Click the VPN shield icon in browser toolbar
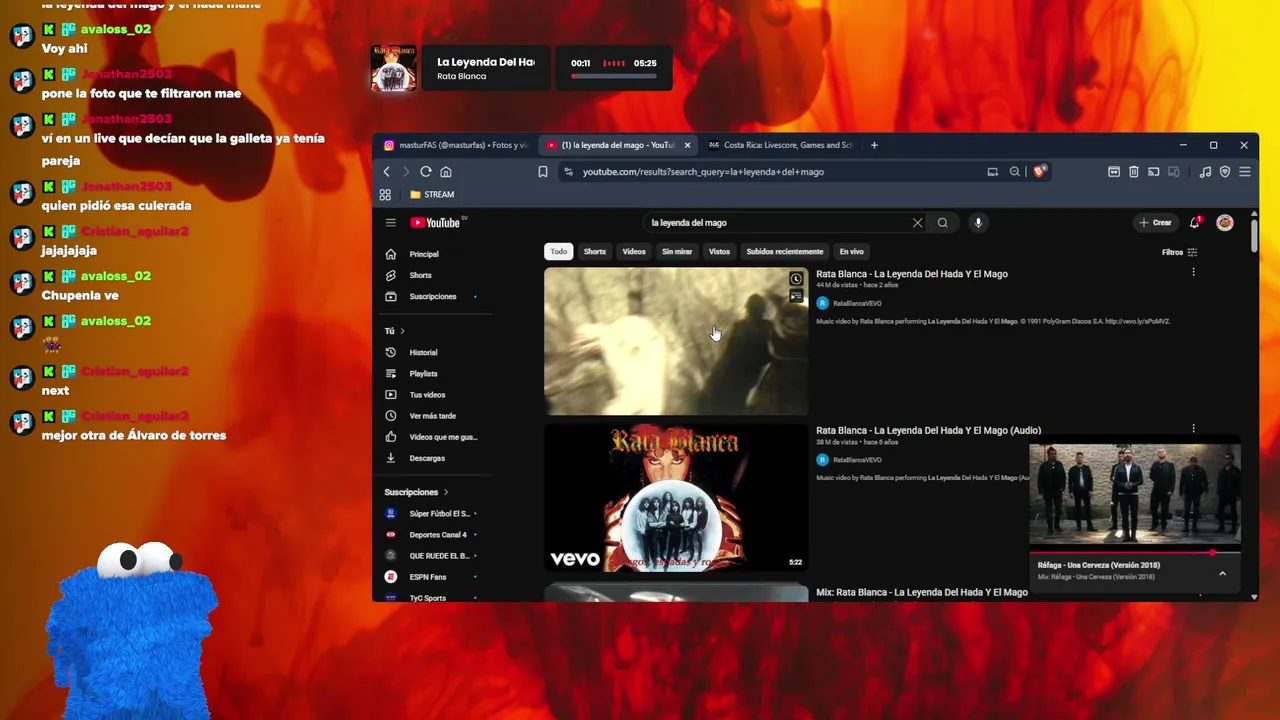Image resolution: width=1280 pixels, height=720 pixels. pos(1225,172)
